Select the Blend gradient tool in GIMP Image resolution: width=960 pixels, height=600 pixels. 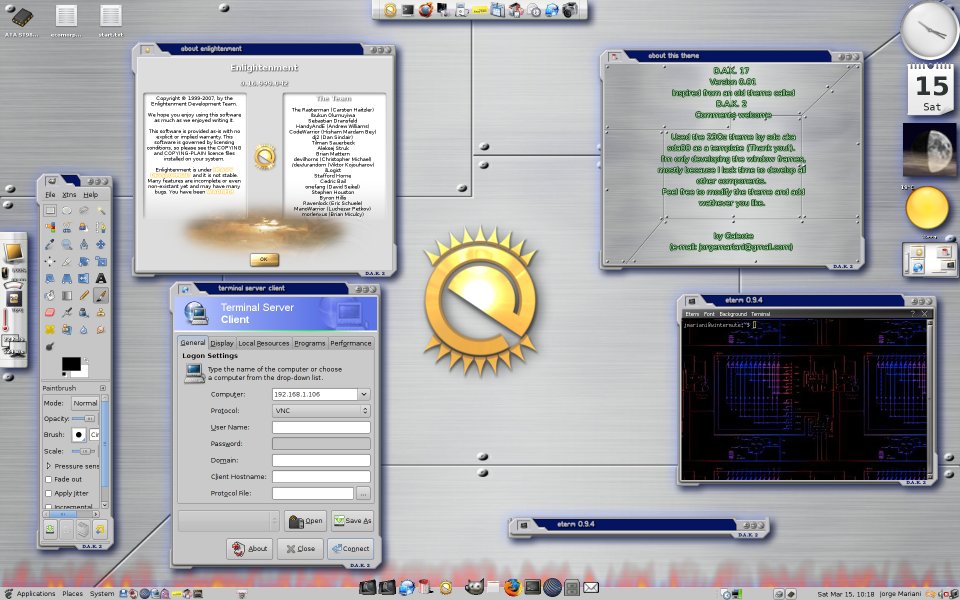pyautogui.click(x=67, y=295)
